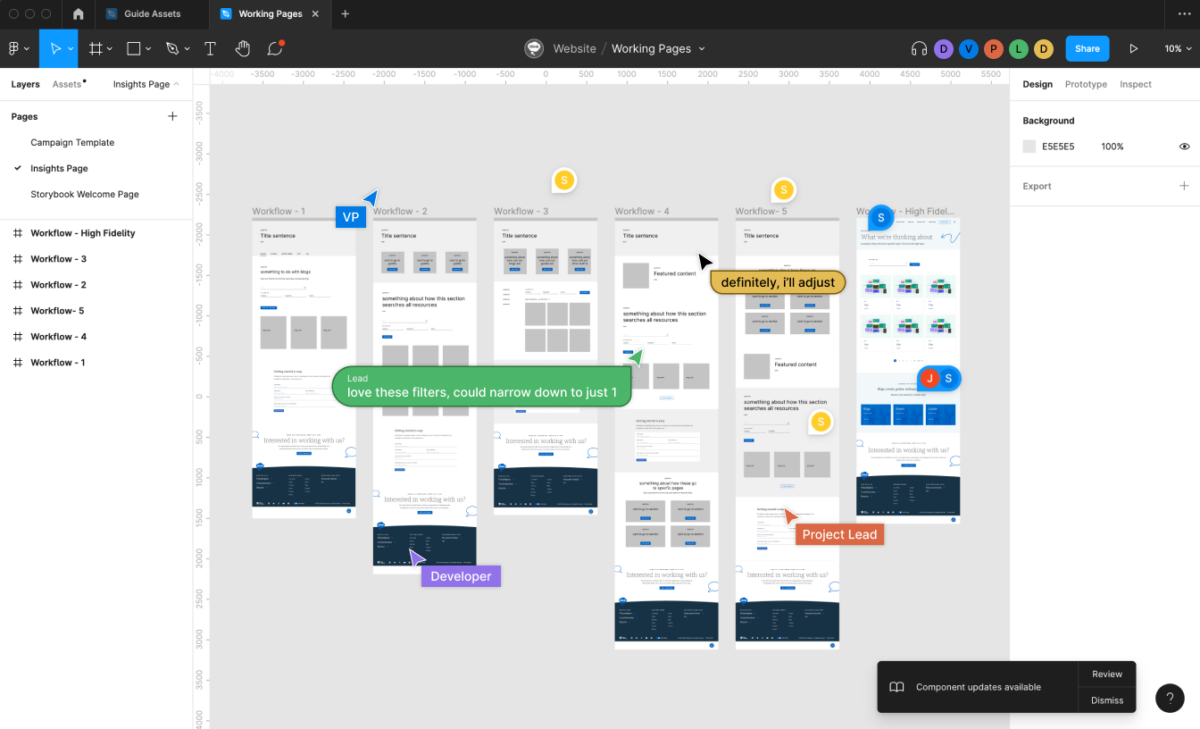Select the Move tool
The image size is (1200, 729).
(x=58, y=48)
